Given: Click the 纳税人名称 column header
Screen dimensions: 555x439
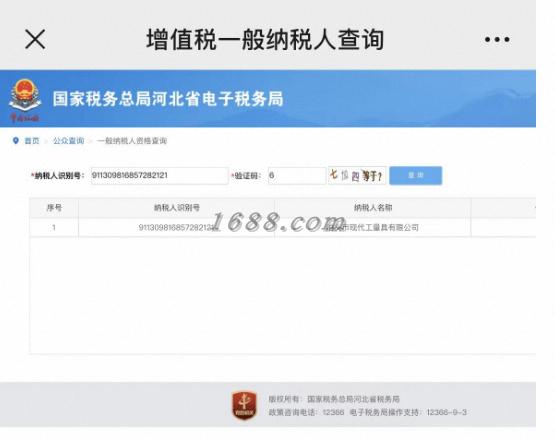Looking at the screenshot, I should (x=373, y=208).
